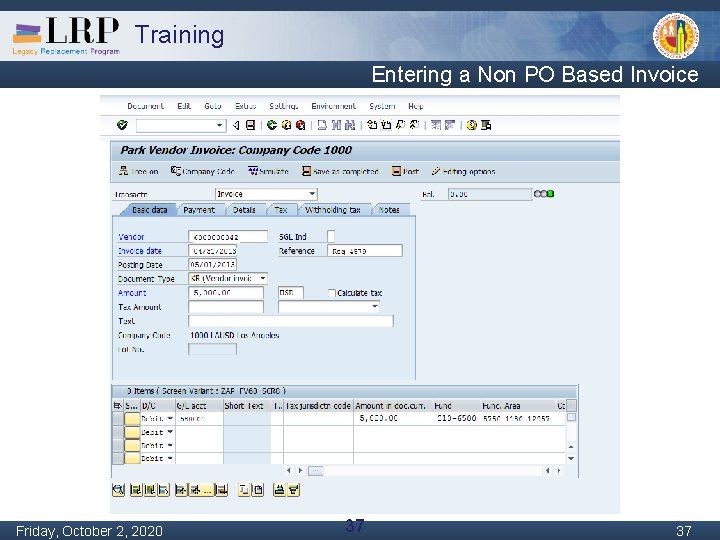Click the first yellow icon after the magnifier
720x540 pixels.
pyautogui.click(x=135, y=490)
